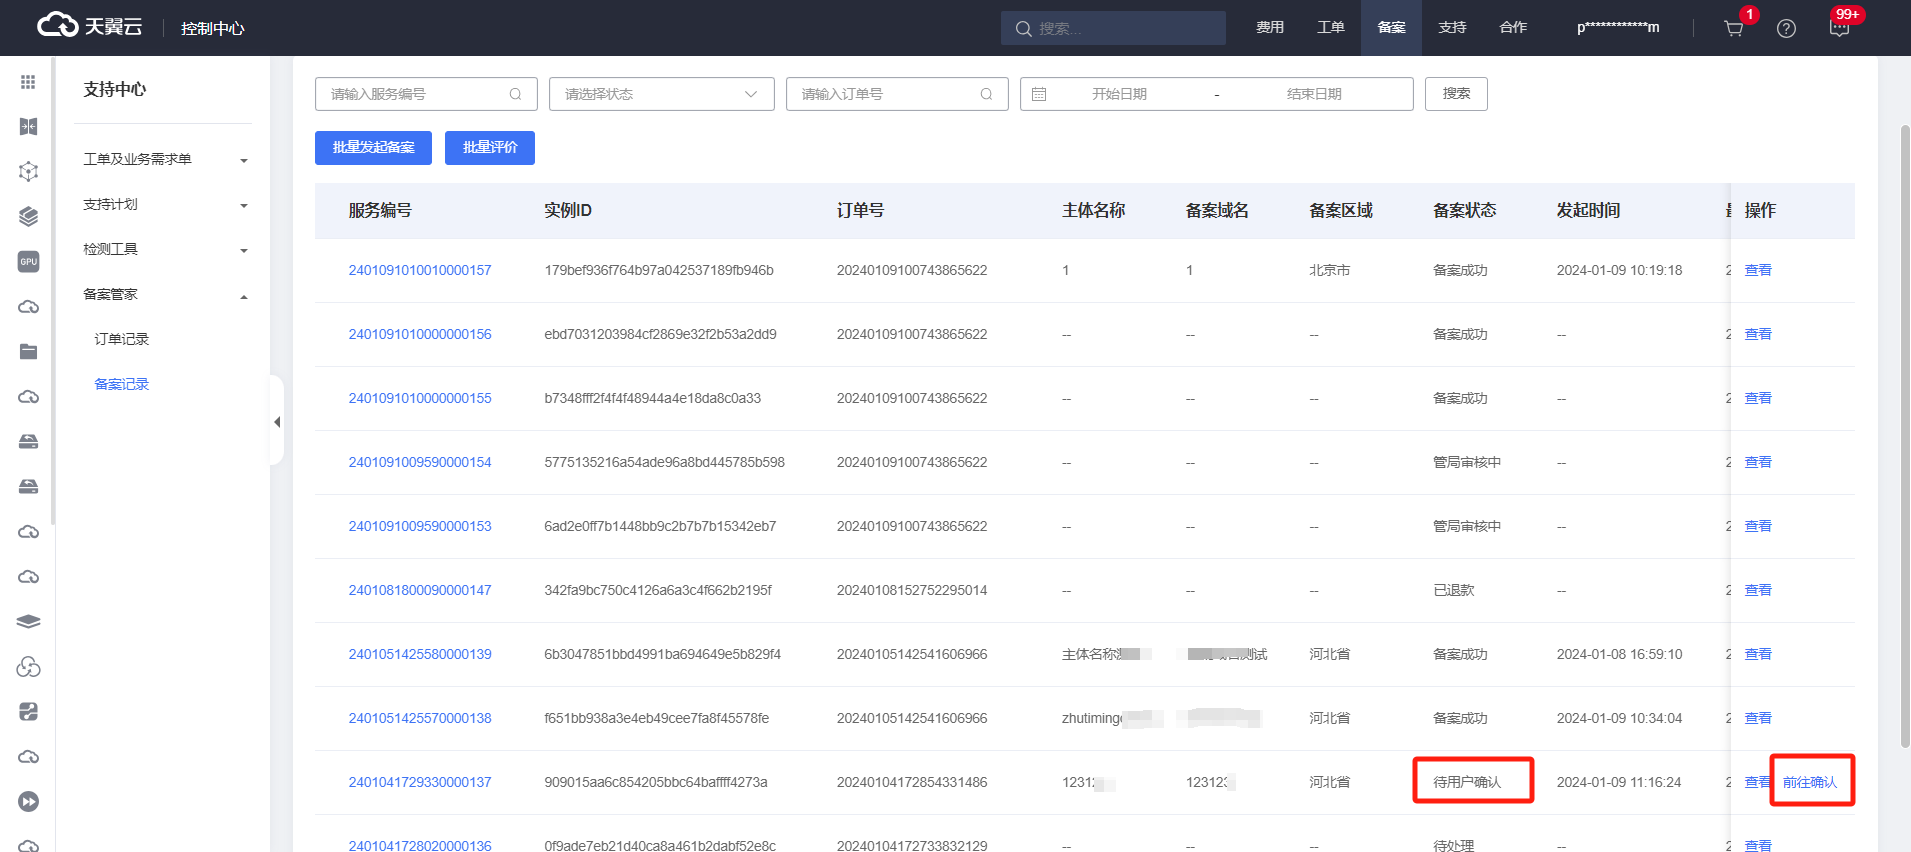The height and width of the screenshot is (852, 1911).
Task: Click the 开始日期 date field
Action: tap(1119, 94)
